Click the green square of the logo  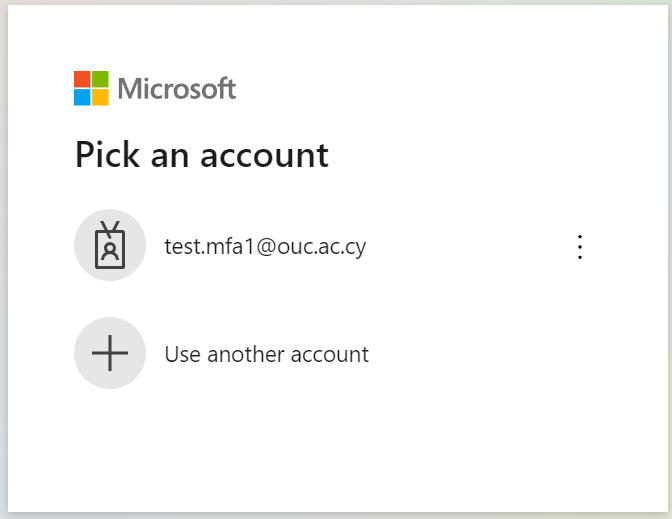100,79
